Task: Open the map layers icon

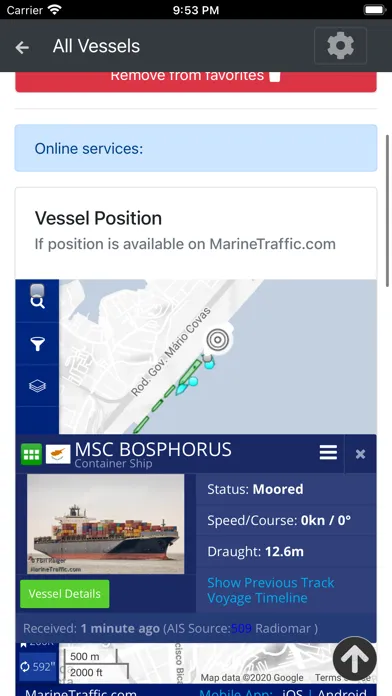Action: 37,386
